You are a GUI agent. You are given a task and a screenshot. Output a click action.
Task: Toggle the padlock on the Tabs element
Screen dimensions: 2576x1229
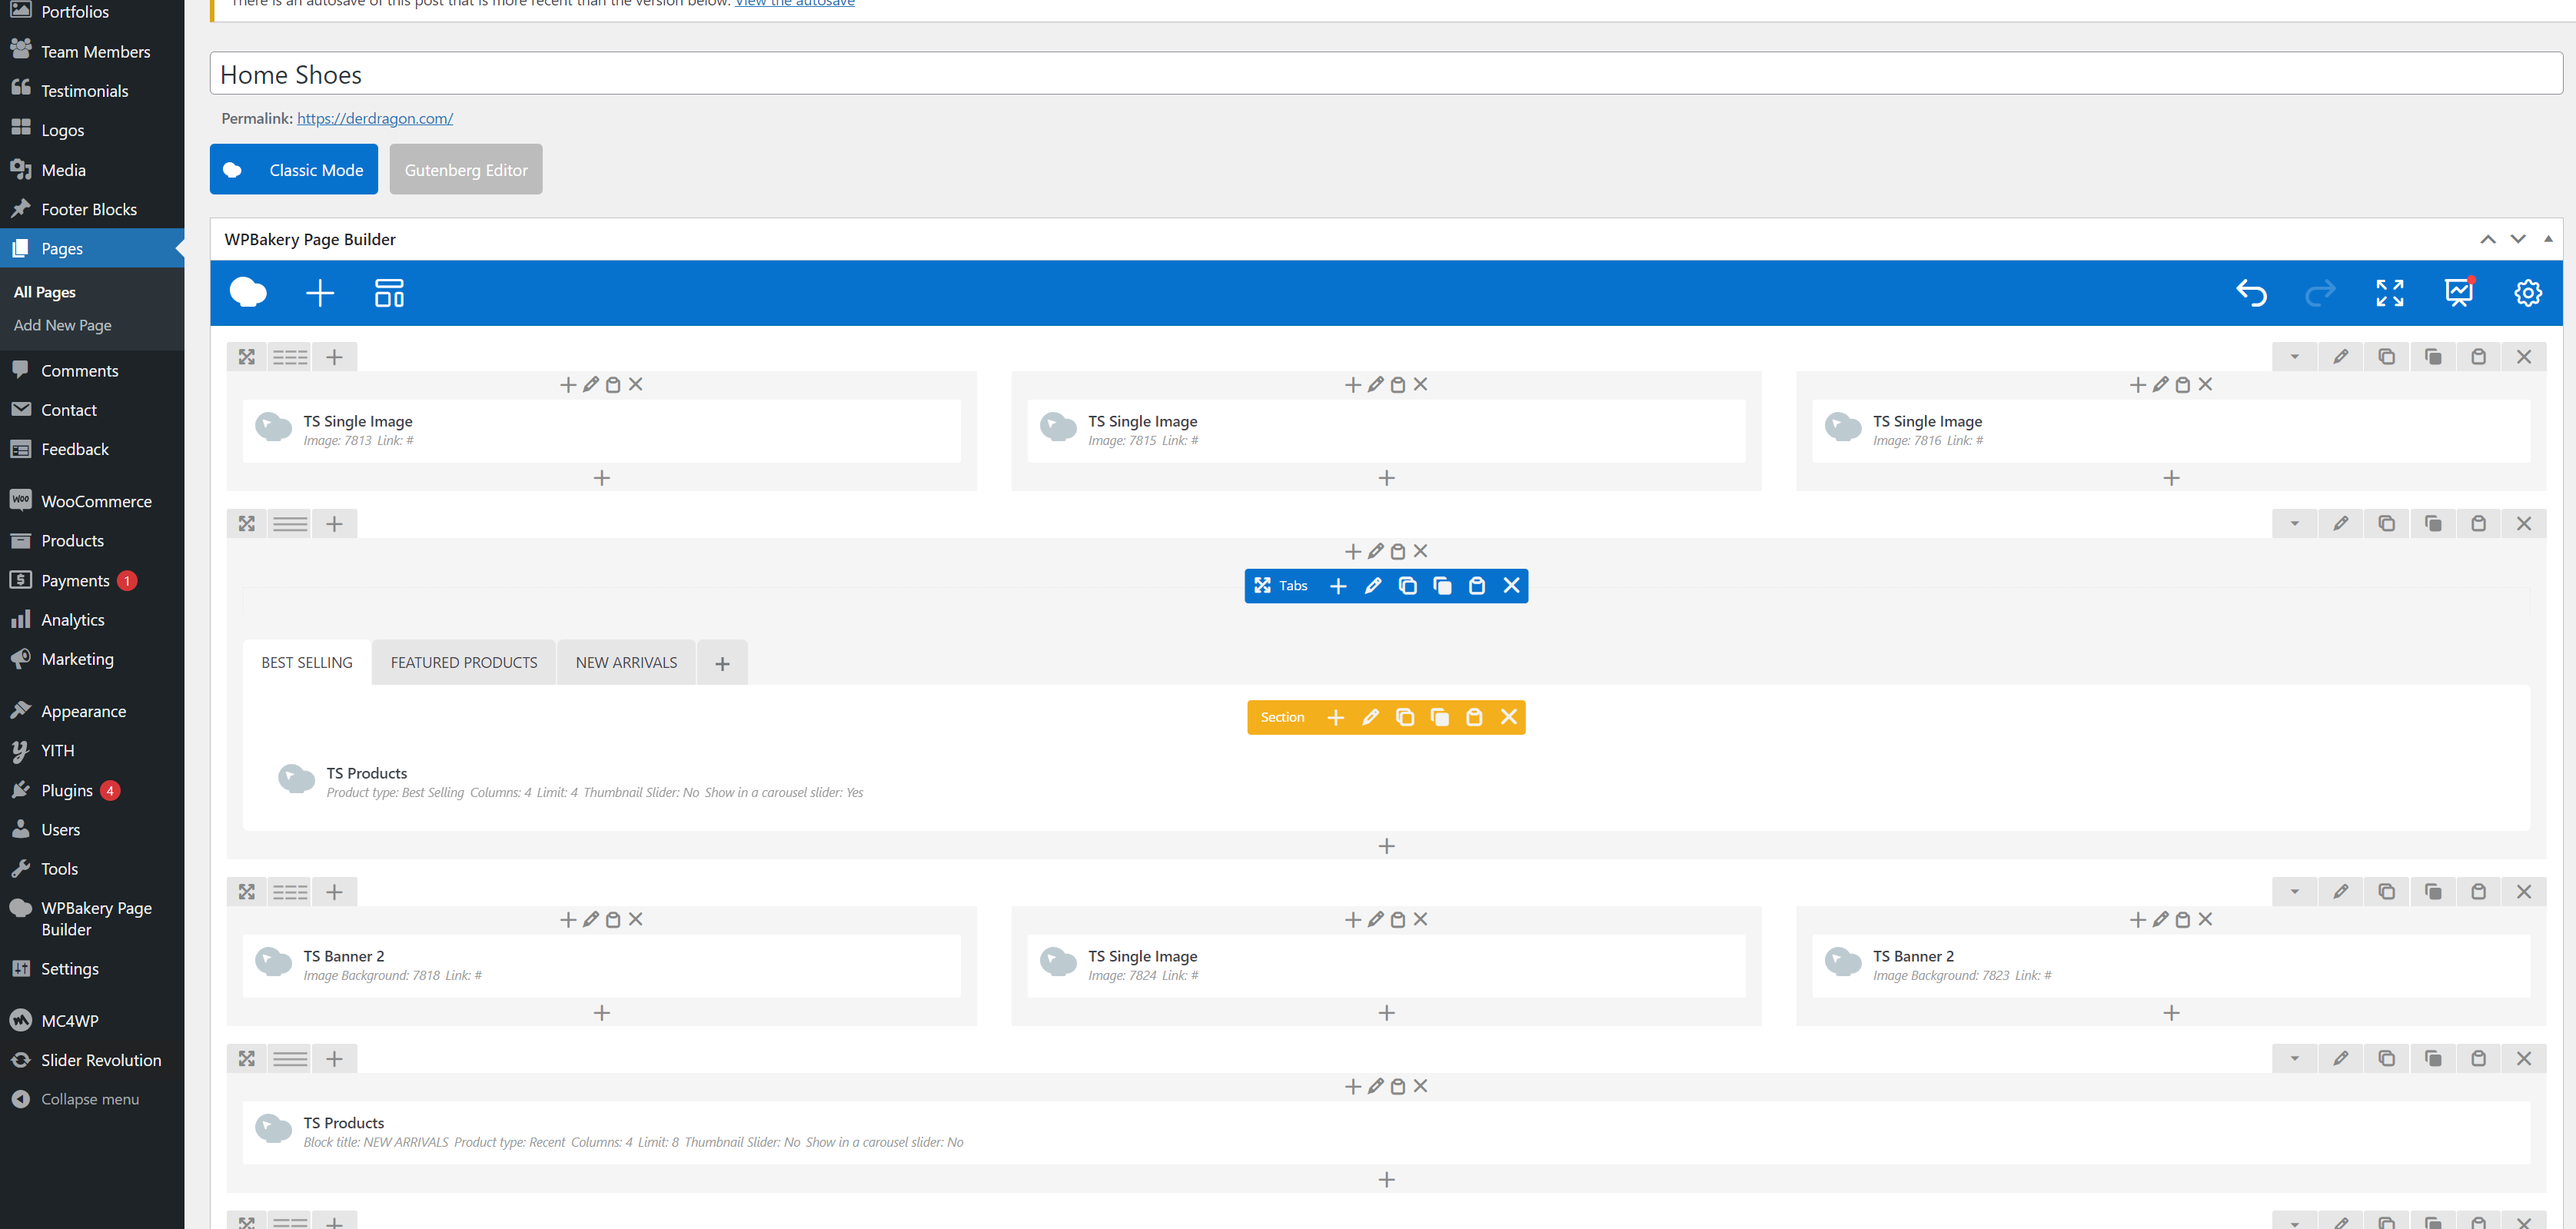[1477, 585]
